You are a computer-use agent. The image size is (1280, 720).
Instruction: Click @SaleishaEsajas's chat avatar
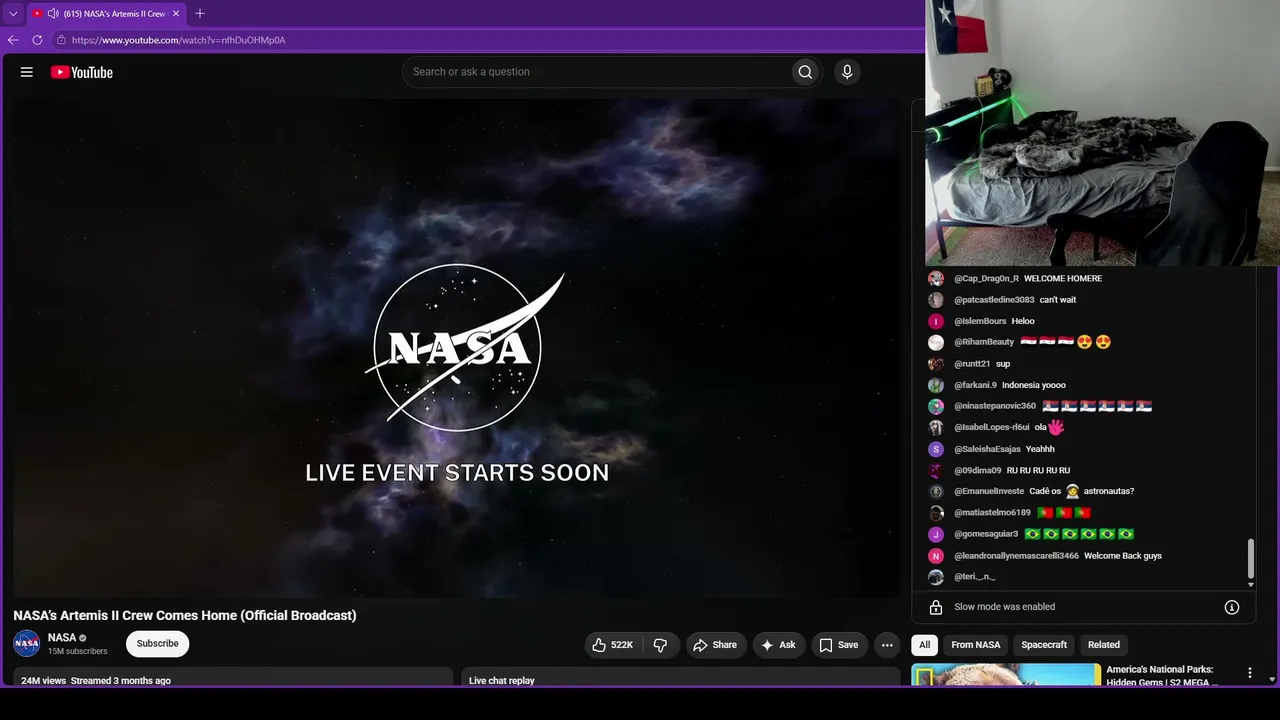click(936, 449)
